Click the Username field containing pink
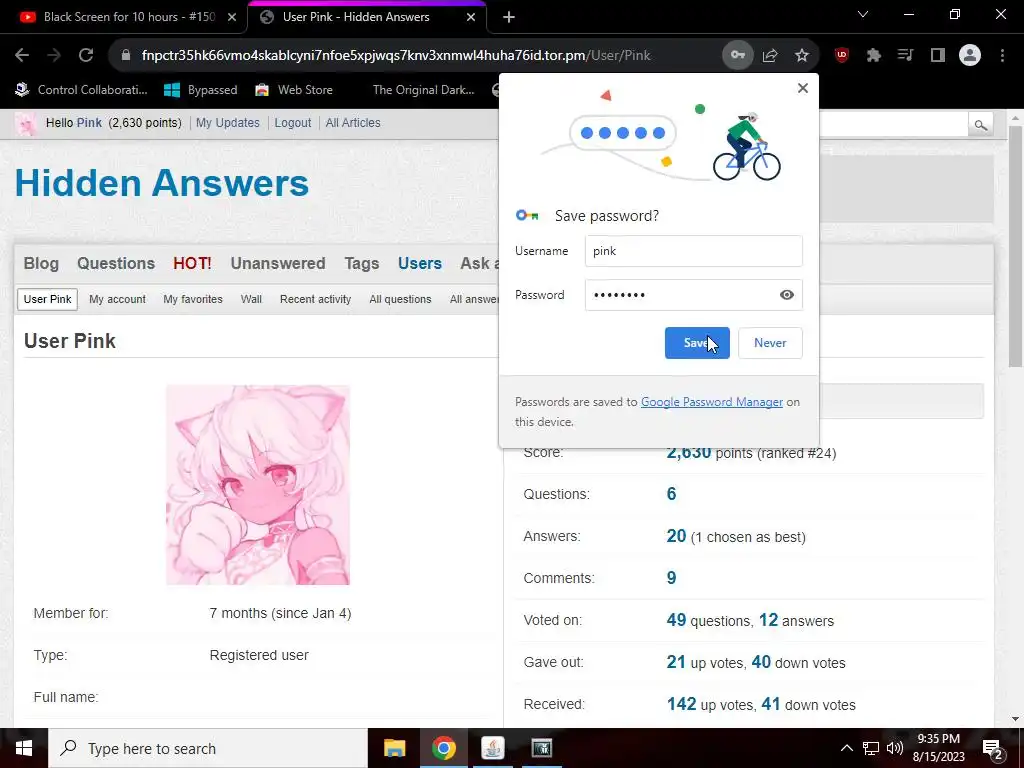This screenshot has height=768, width=1024. 694,251
